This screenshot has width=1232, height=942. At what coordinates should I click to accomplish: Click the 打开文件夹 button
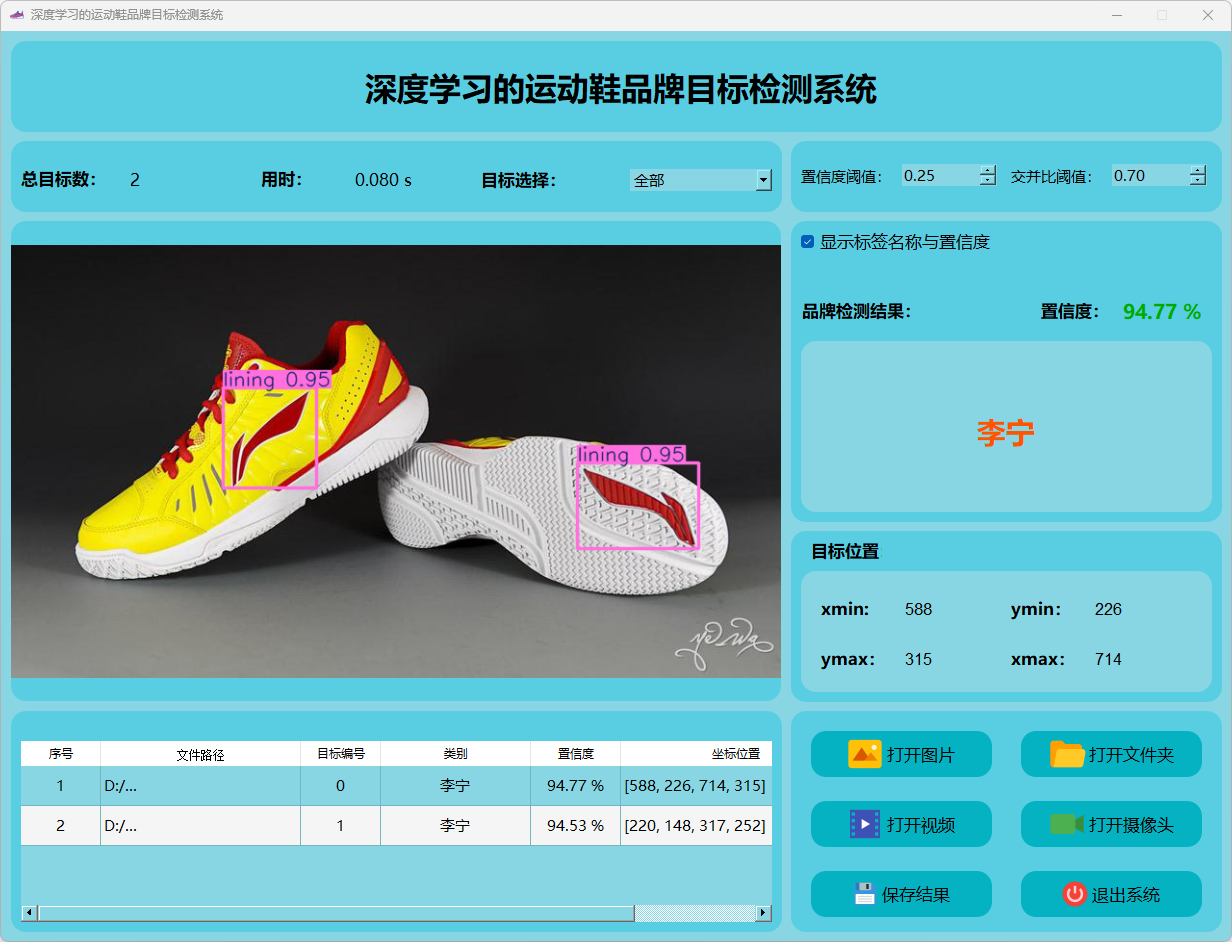point(1111,754)
